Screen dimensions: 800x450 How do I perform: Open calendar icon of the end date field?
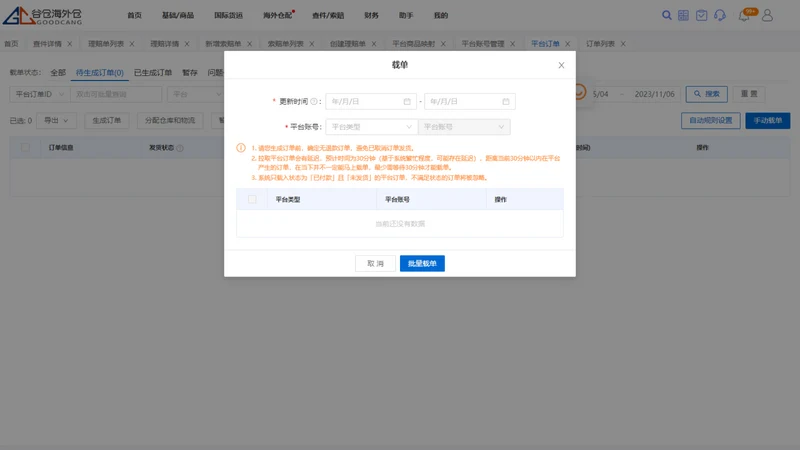(x=506, y=102)
